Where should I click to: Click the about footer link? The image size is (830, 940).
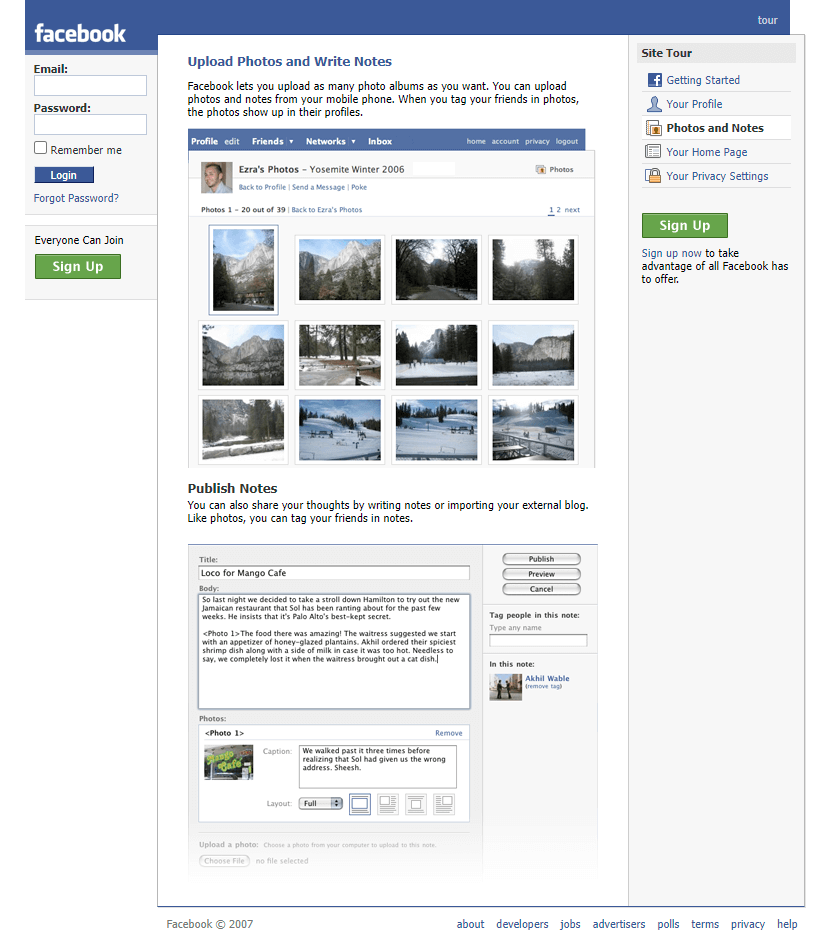pyautogui.click(x=470, y=924)
